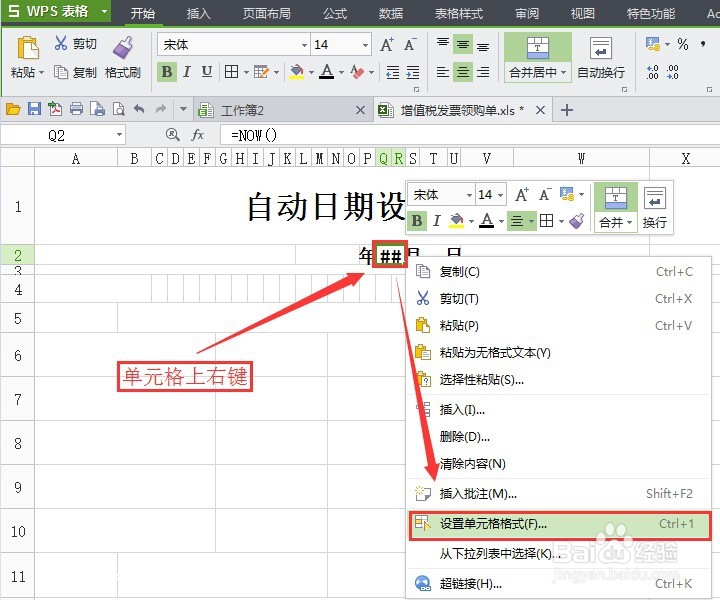
Task: Click the formula bar containing =NOW()
Action: click(468, 135)
